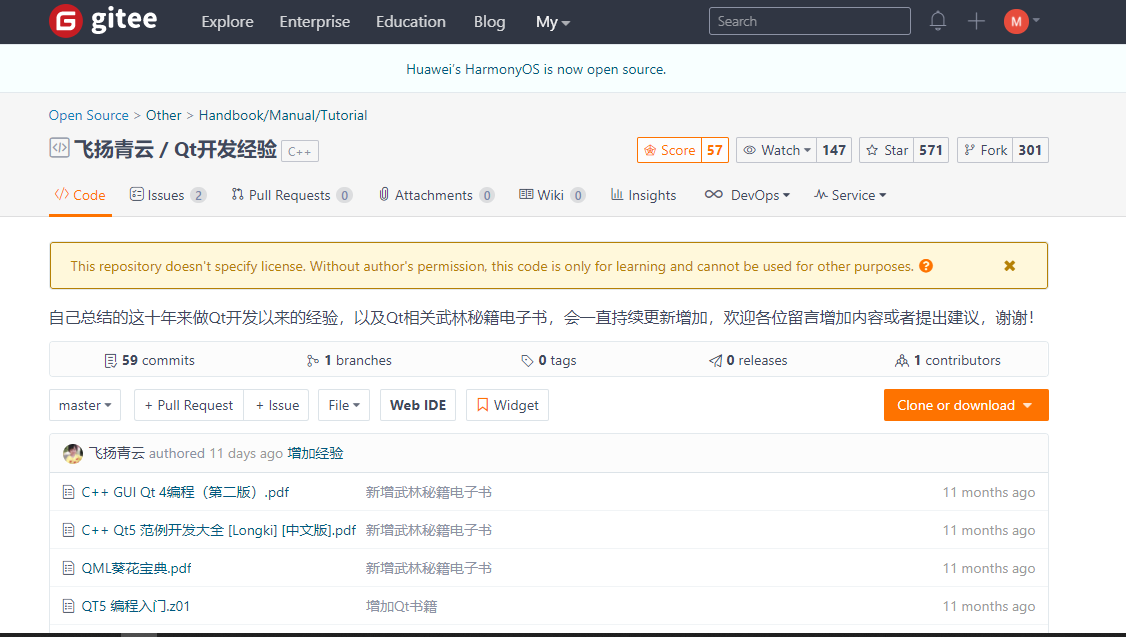The height and width of the screenshot is (637, 1126).
Task: Click the repository code icon beside title
Action: pos(59,148)
